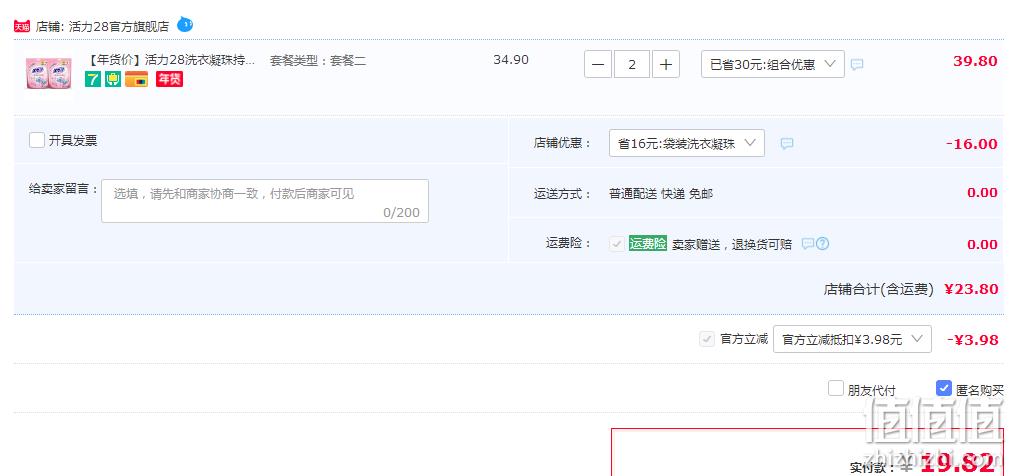Decrease quantity with minus button
Screen dimensions: 1013x476
[598, 65]
